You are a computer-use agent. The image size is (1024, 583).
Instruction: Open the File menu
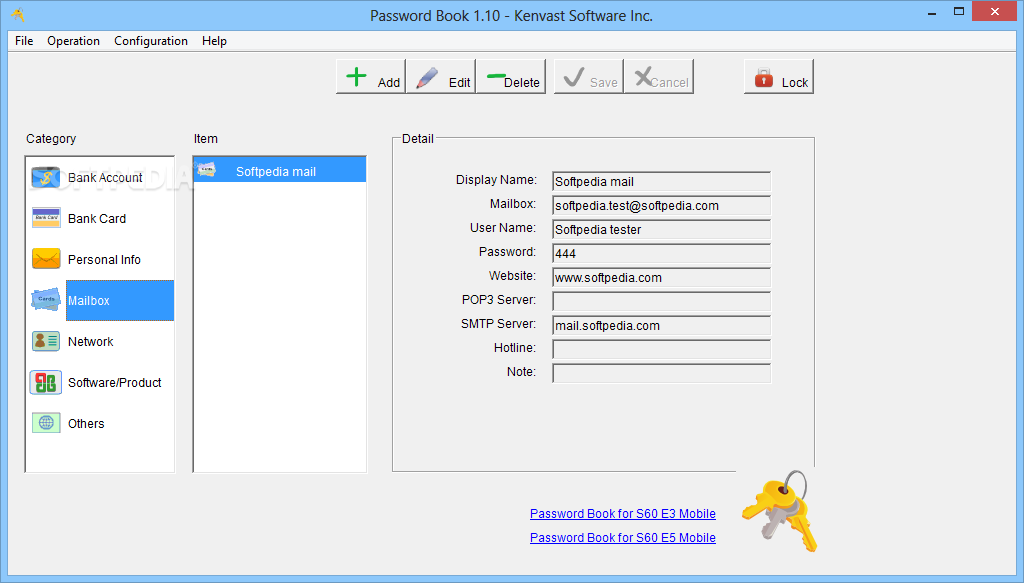[24, 40]
